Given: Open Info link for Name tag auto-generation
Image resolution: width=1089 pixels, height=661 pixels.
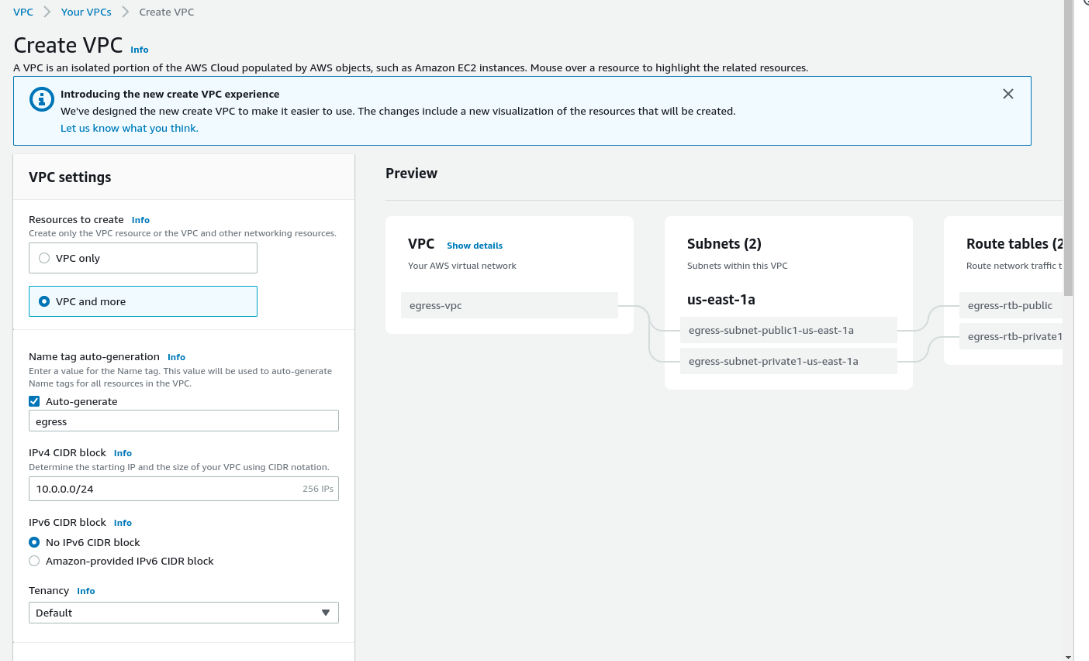Looking at the screenshot, I should (176, 357).
